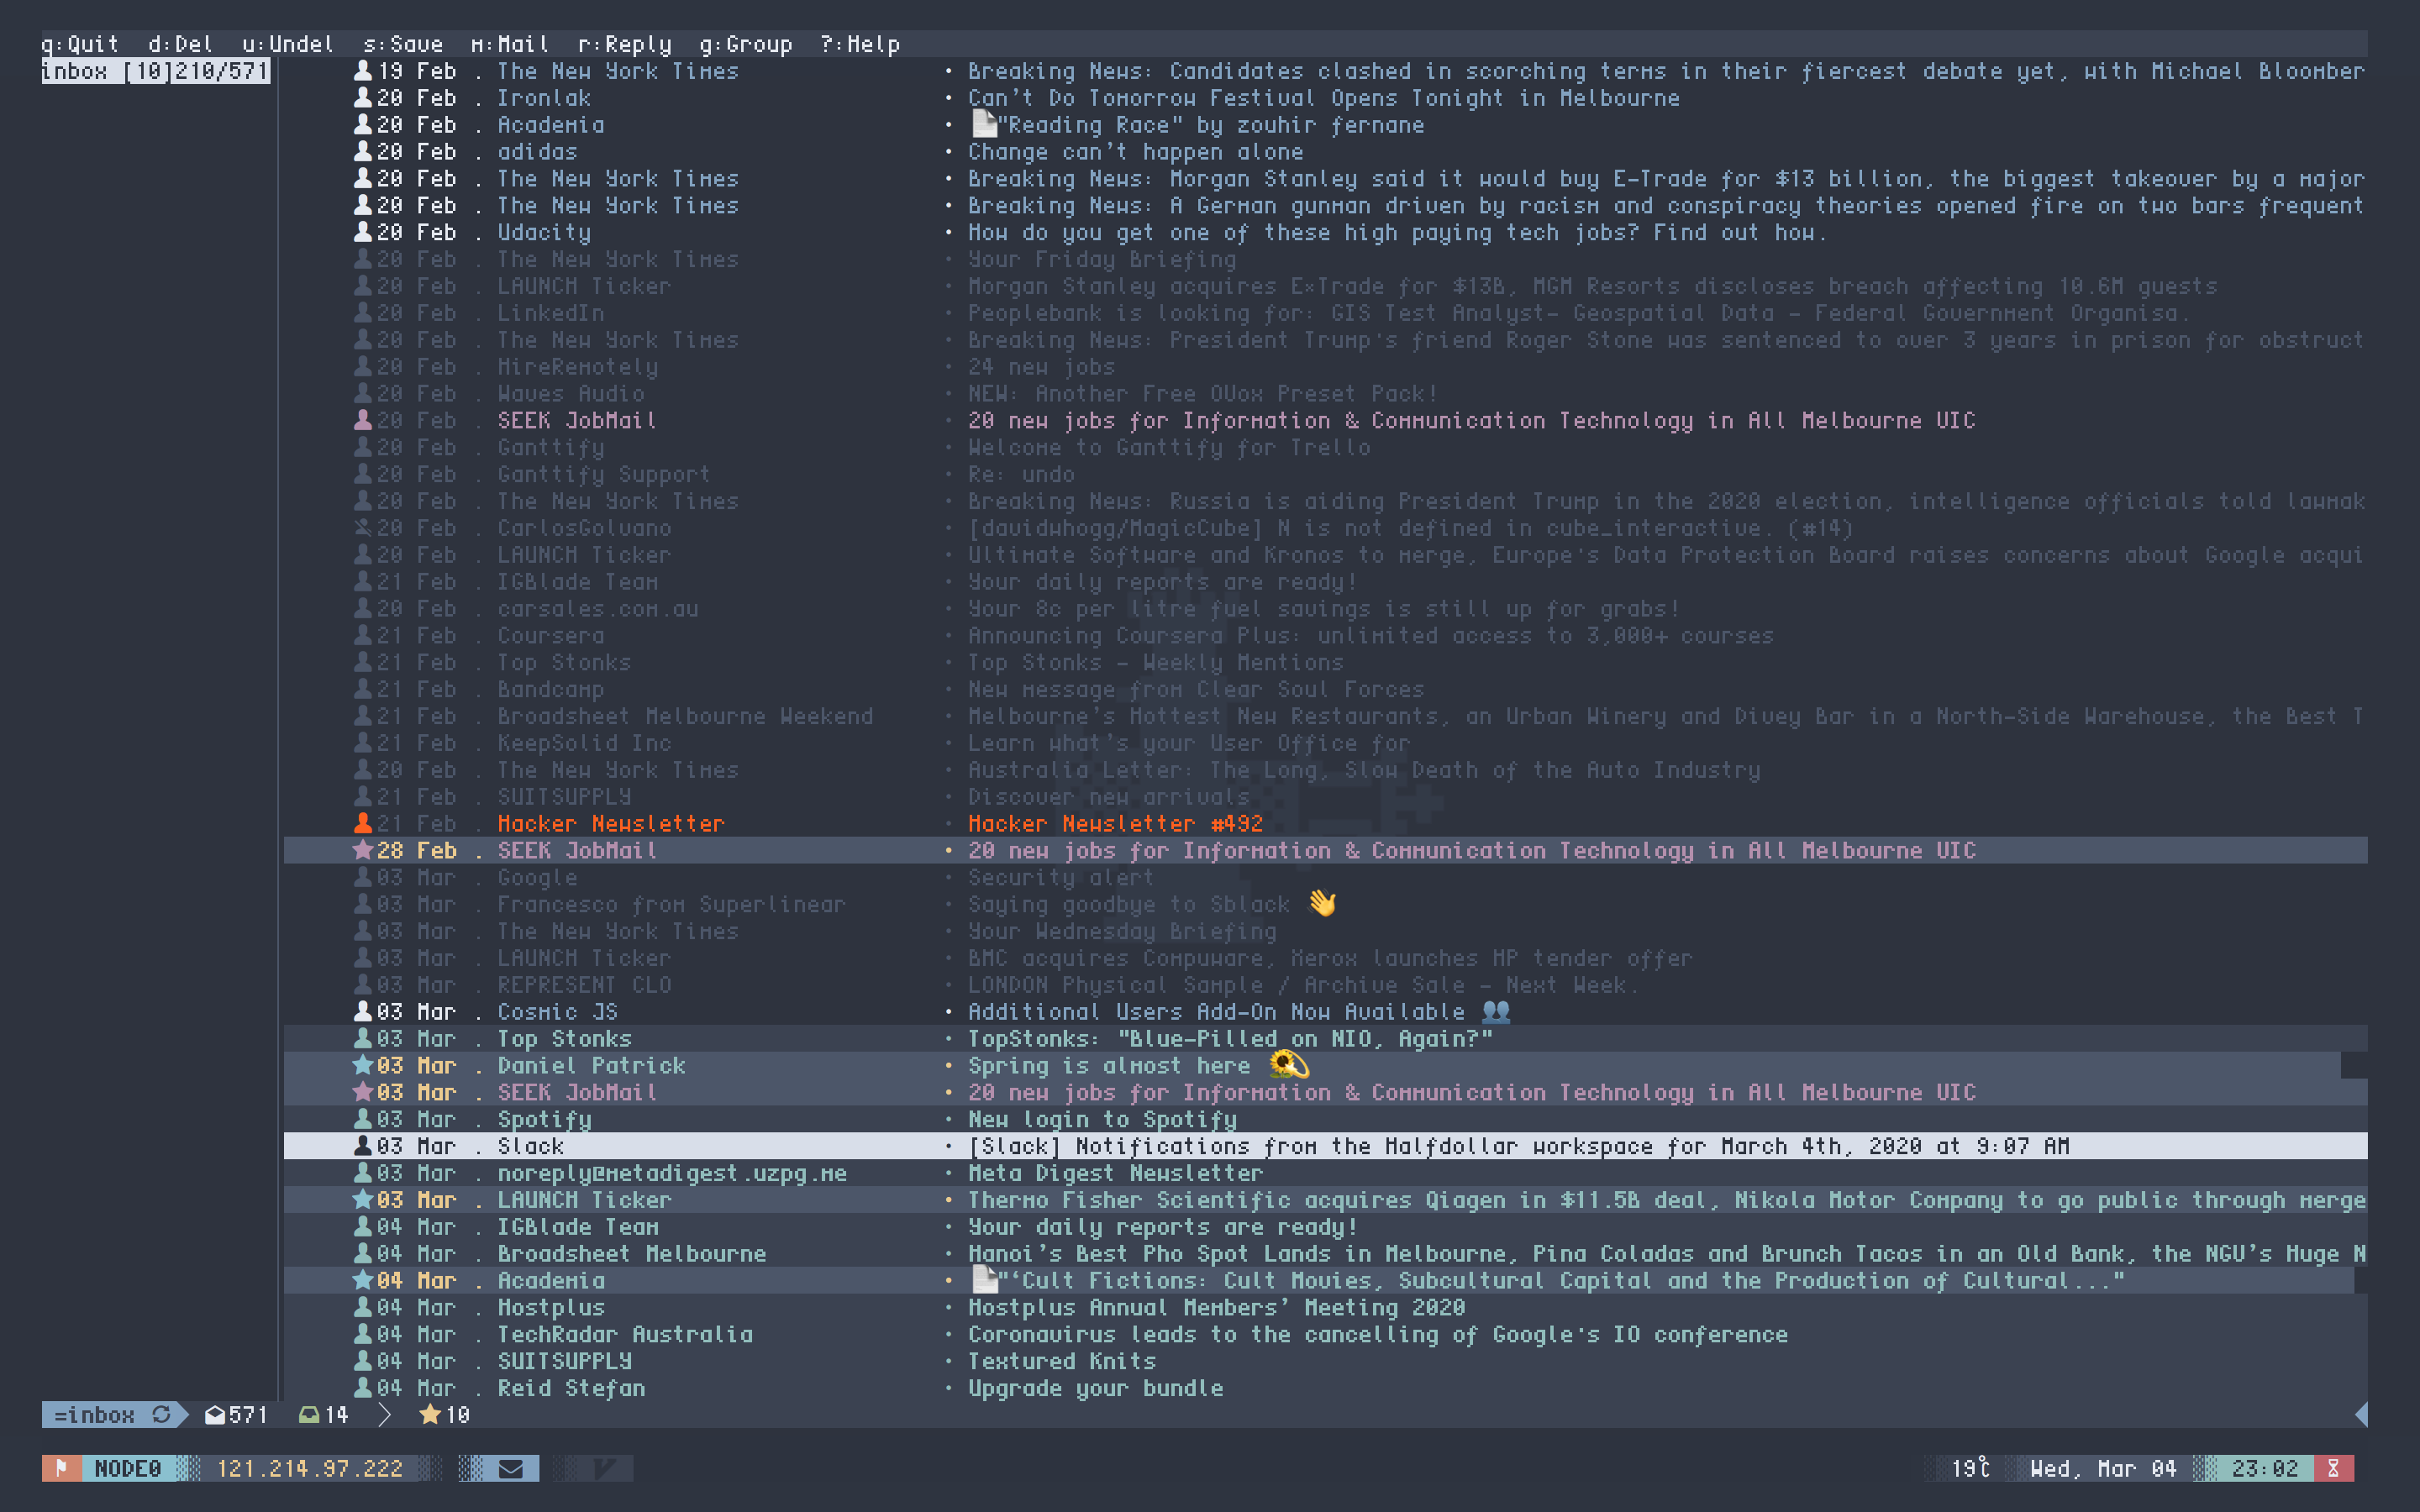This screenshot has width=2420, height=1512.
Task: Click the chevron in the inbox status line
Action: click(x=384, y=1415)
